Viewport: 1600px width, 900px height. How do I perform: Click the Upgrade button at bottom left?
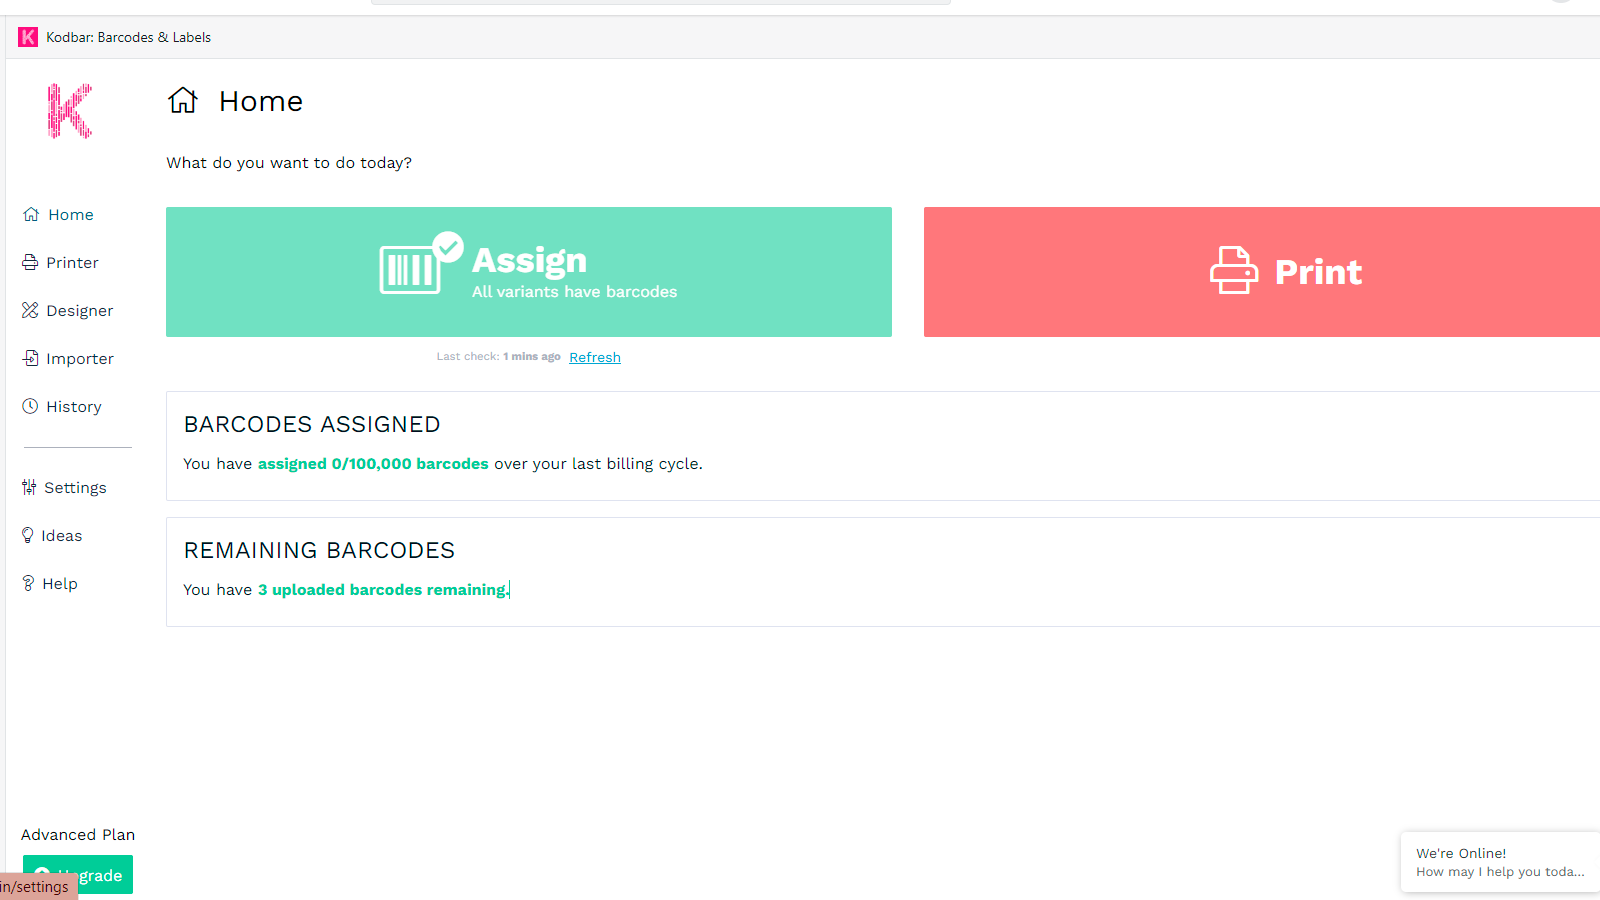(77, 874)
